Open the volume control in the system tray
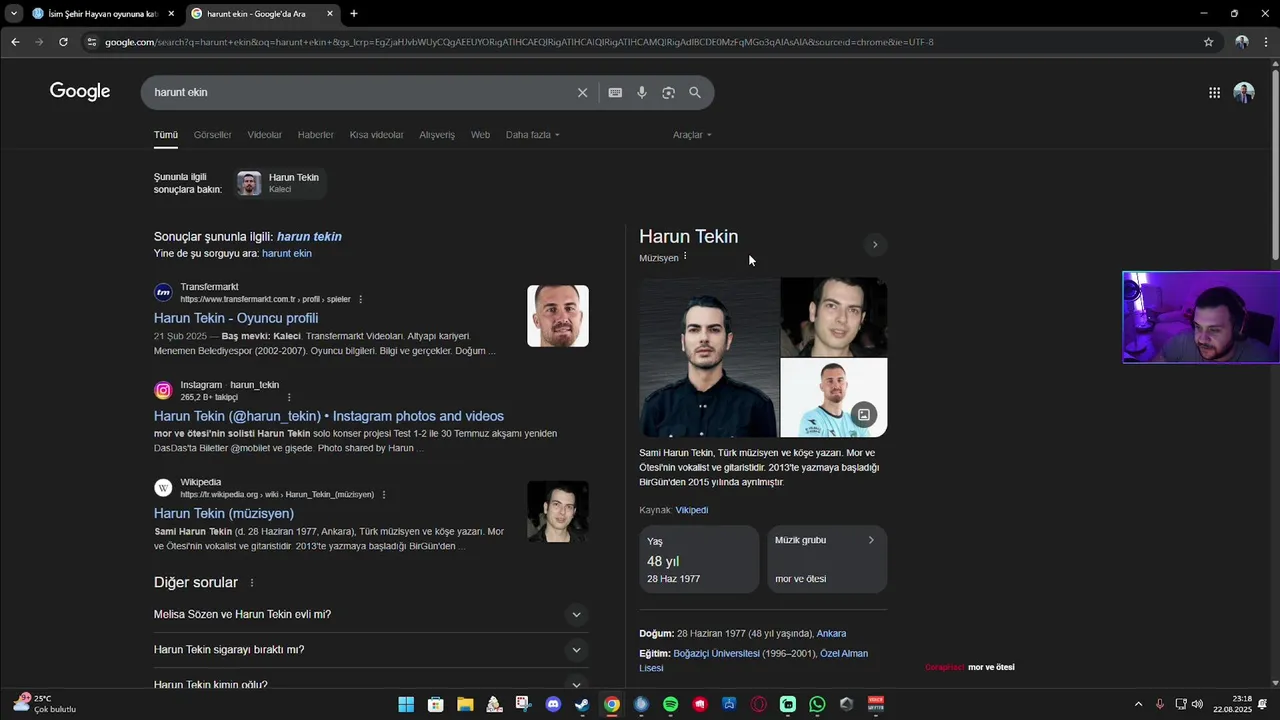The width and height of the screenshot is (1280, 720). (x=1197, y=704)
